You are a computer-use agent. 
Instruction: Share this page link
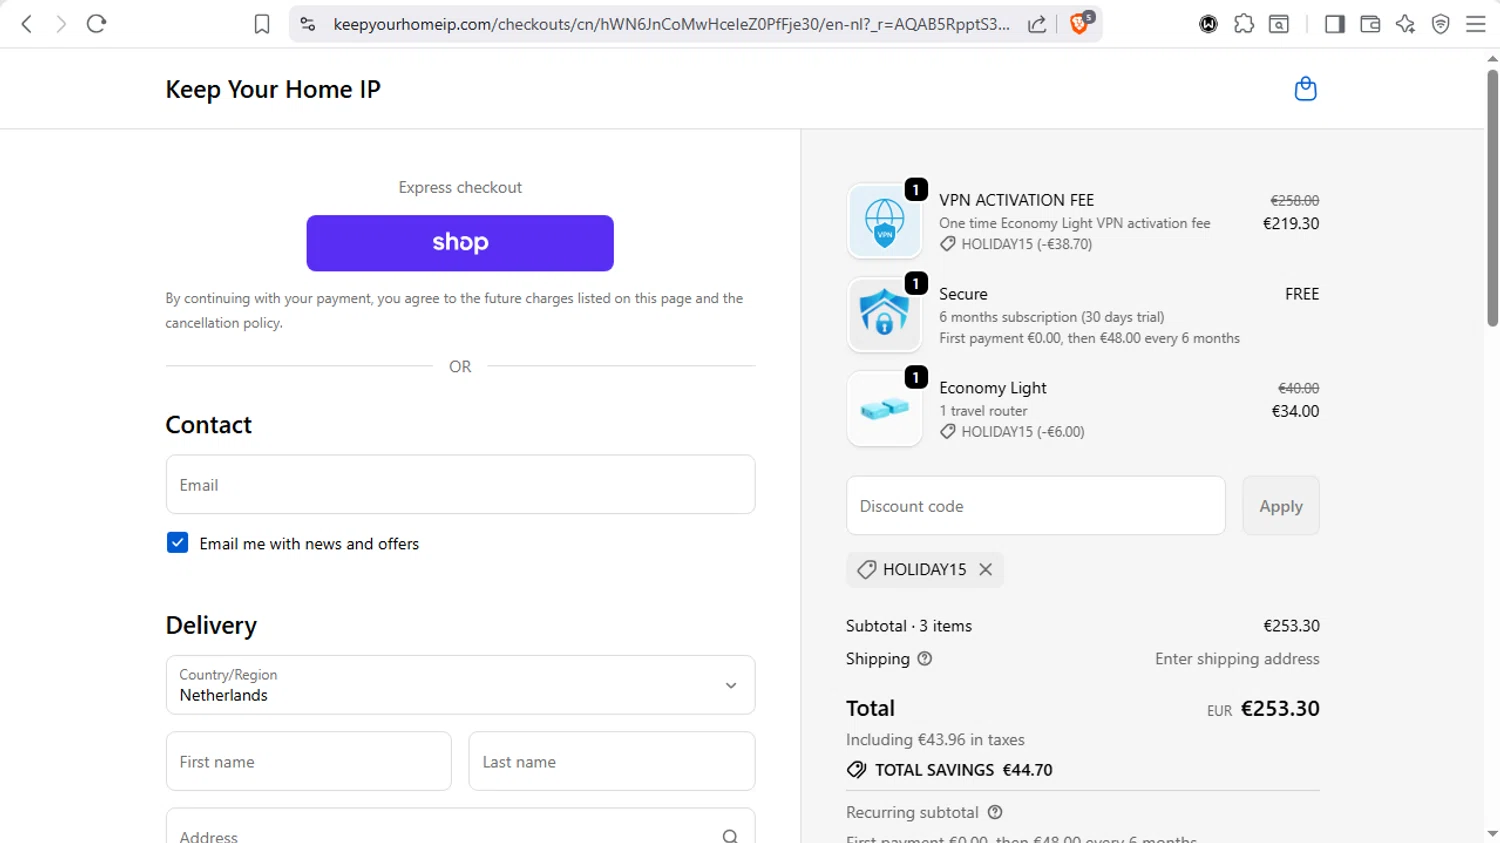click(1037, 24)
